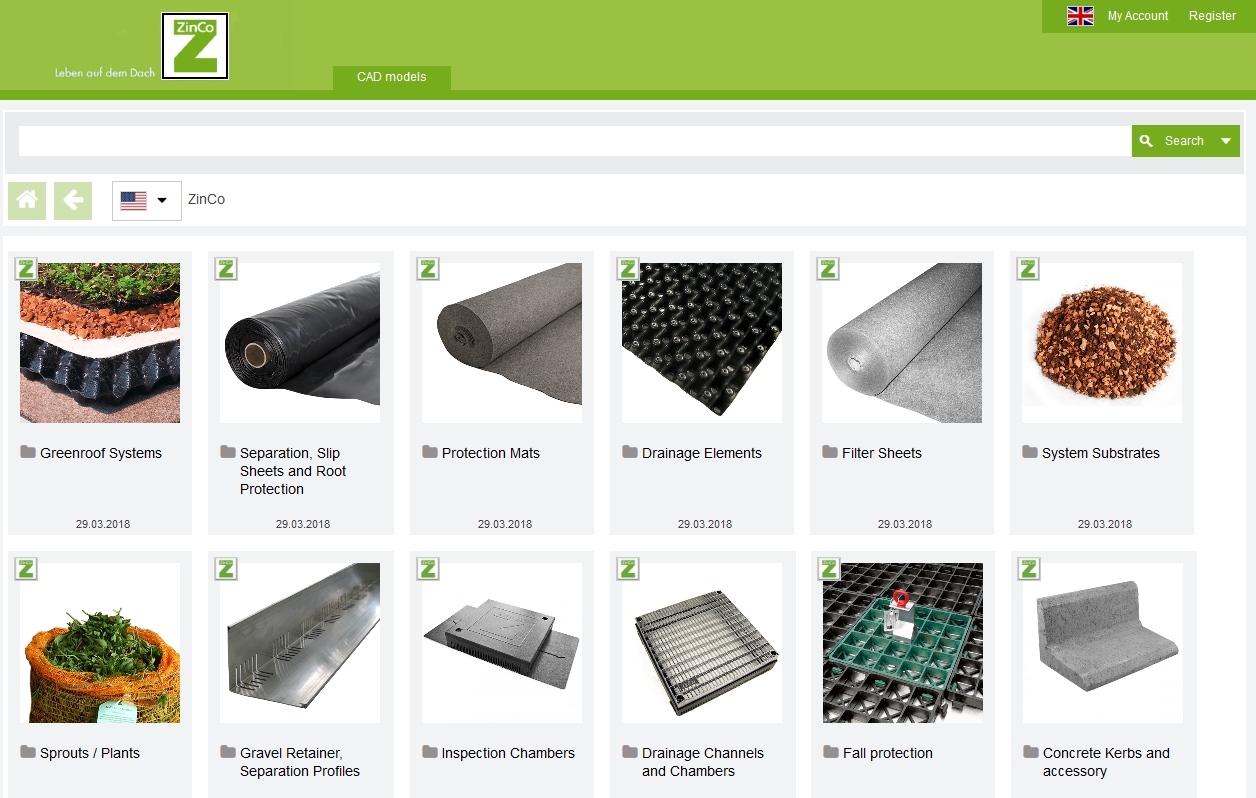Click the folder icon beside Protection Mats
1256x798 pixels.
[430, 452]
